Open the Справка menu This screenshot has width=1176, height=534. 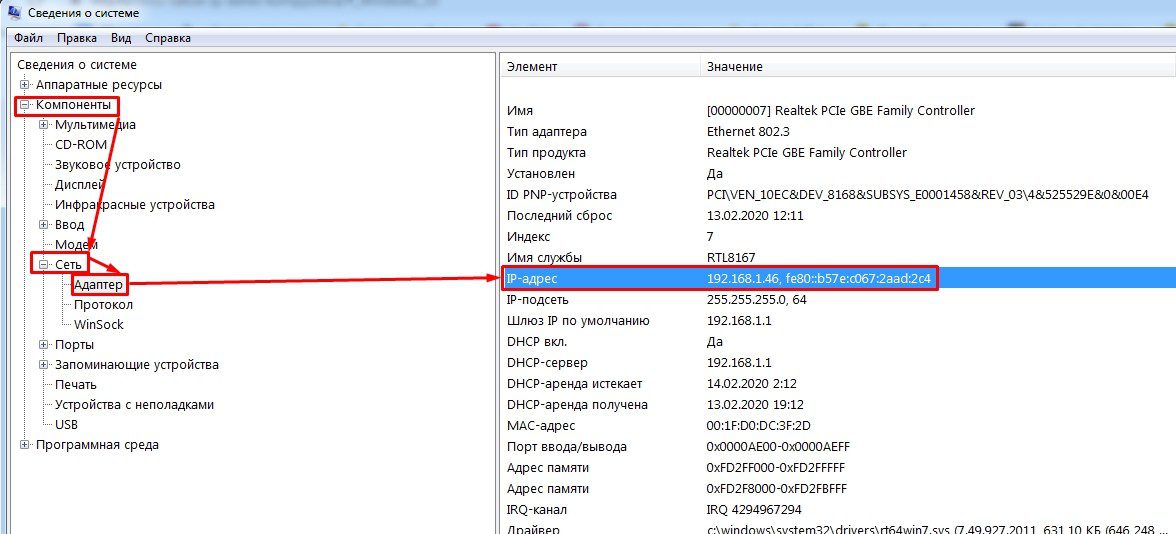pos(168,38)
